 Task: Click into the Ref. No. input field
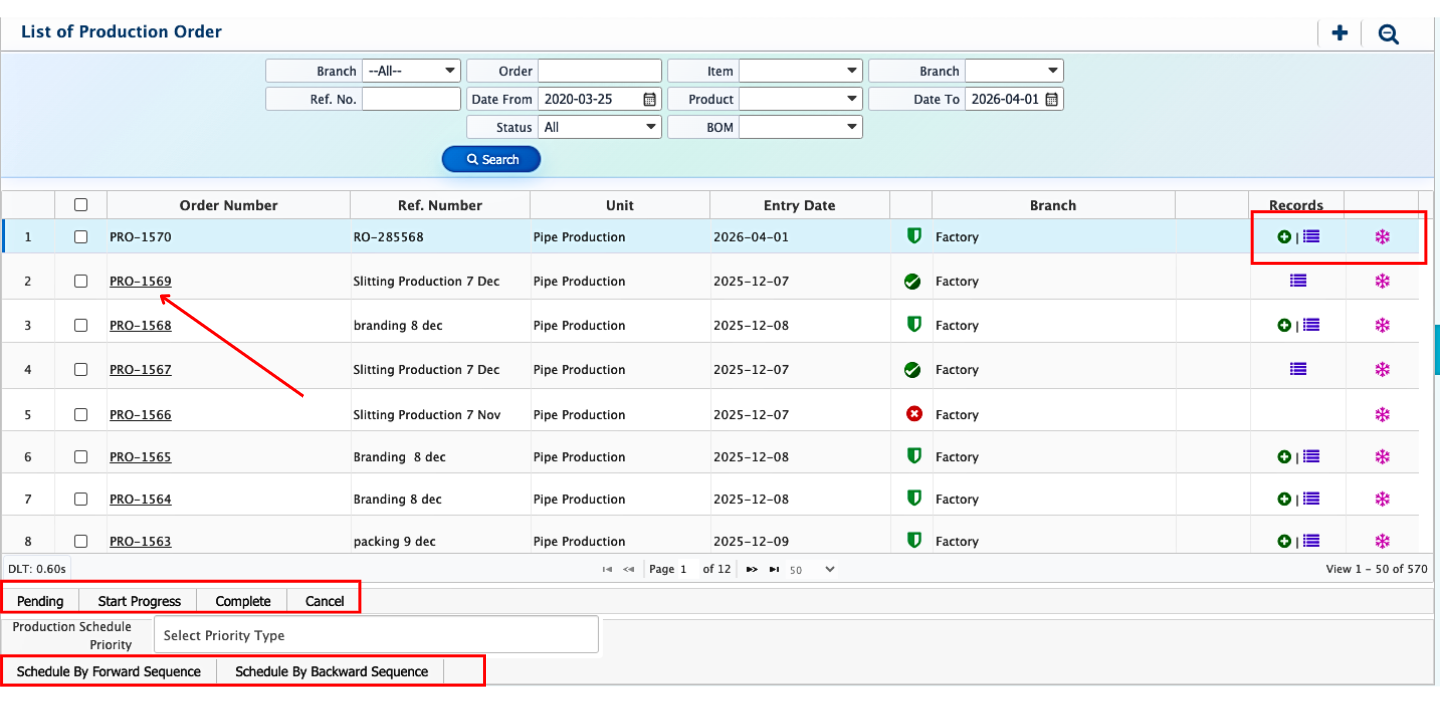click(x=411, y=99)
